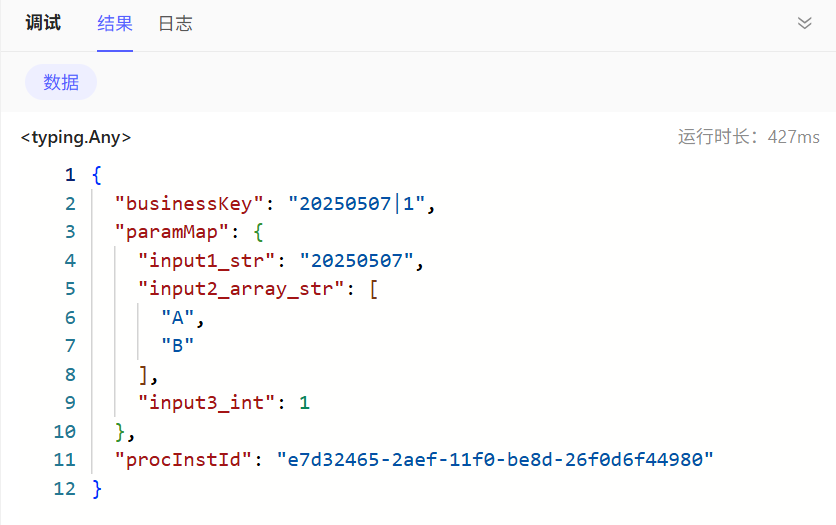Click line number 10 in gutter
The width and height of the screenshot is (836, 525).
65,431
